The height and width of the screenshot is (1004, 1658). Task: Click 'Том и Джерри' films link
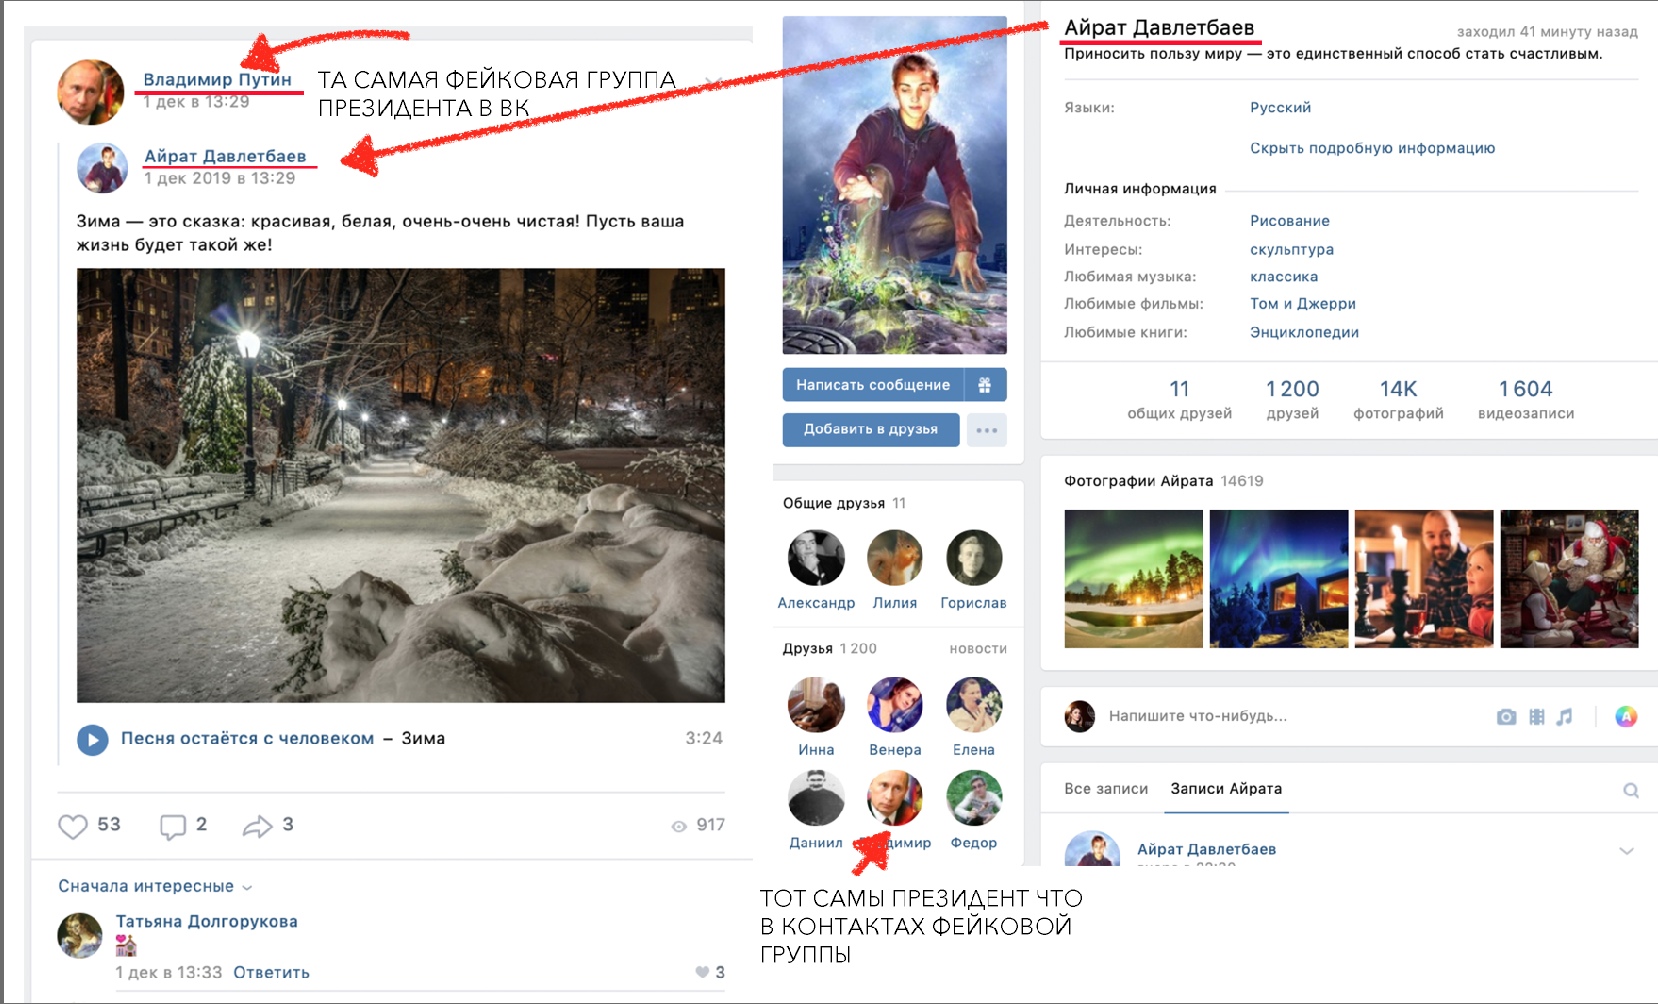tap(1303, 304)
